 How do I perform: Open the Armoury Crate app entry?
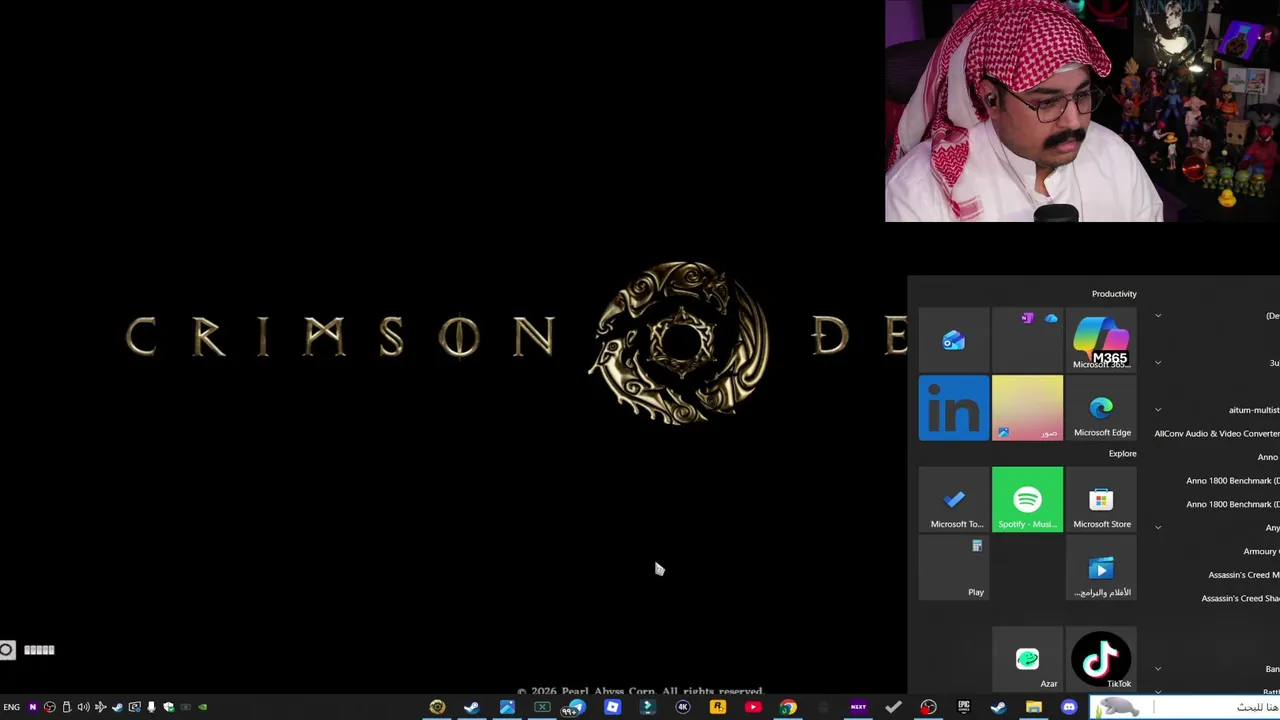point(1261,551)
